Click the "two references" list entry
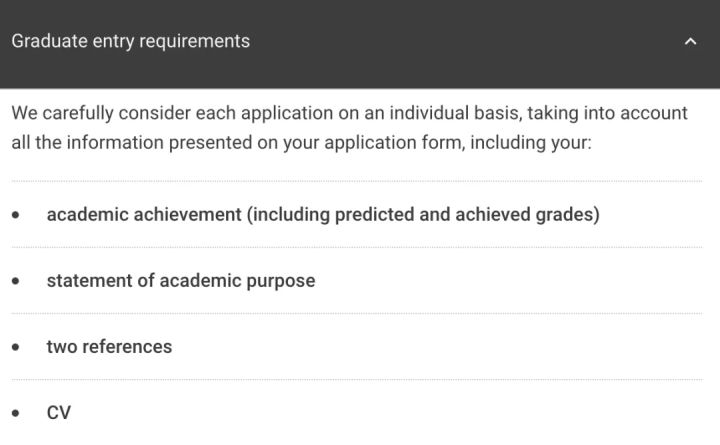This screenshot has width=720, height=445. 109,347
